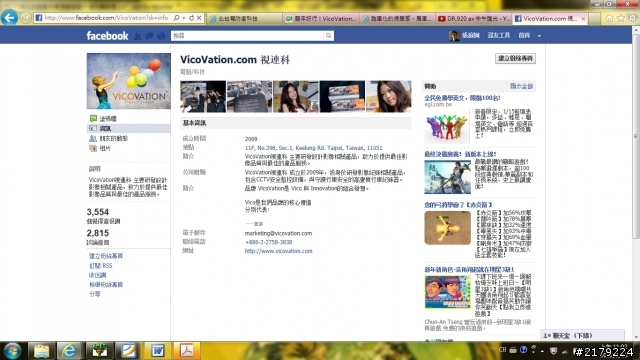This screenshot has width=640, height=360.
Task: Select the Info item in page sidebar
Action: 129,129
